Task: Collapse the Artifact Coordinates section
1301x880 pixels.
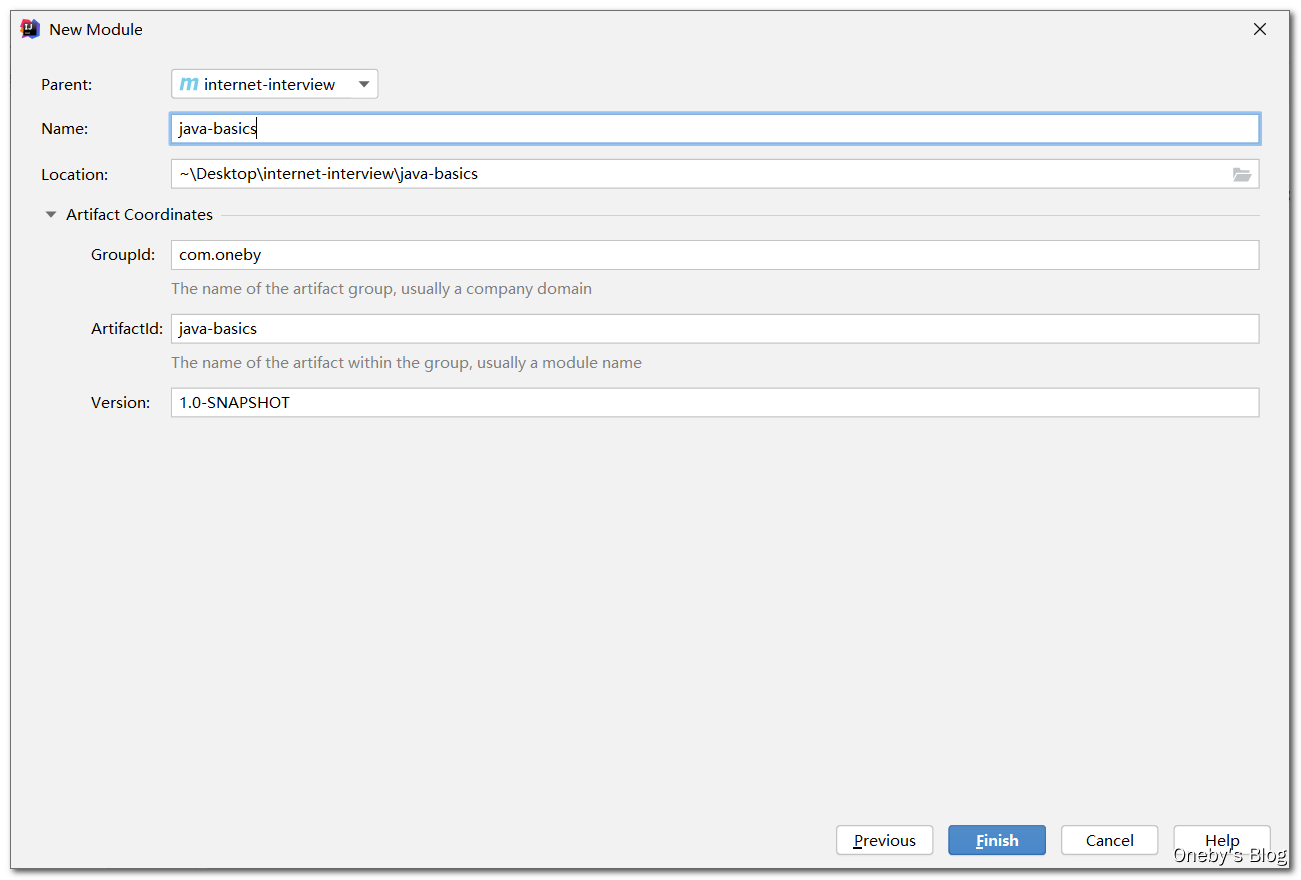Action: click(x=51, y=215)
